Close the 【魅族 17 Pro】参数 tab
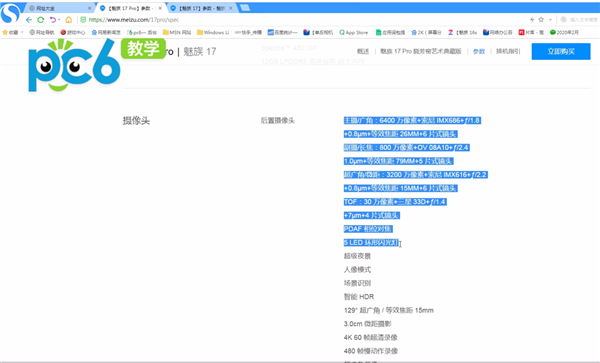 click(x=160, y=8)
